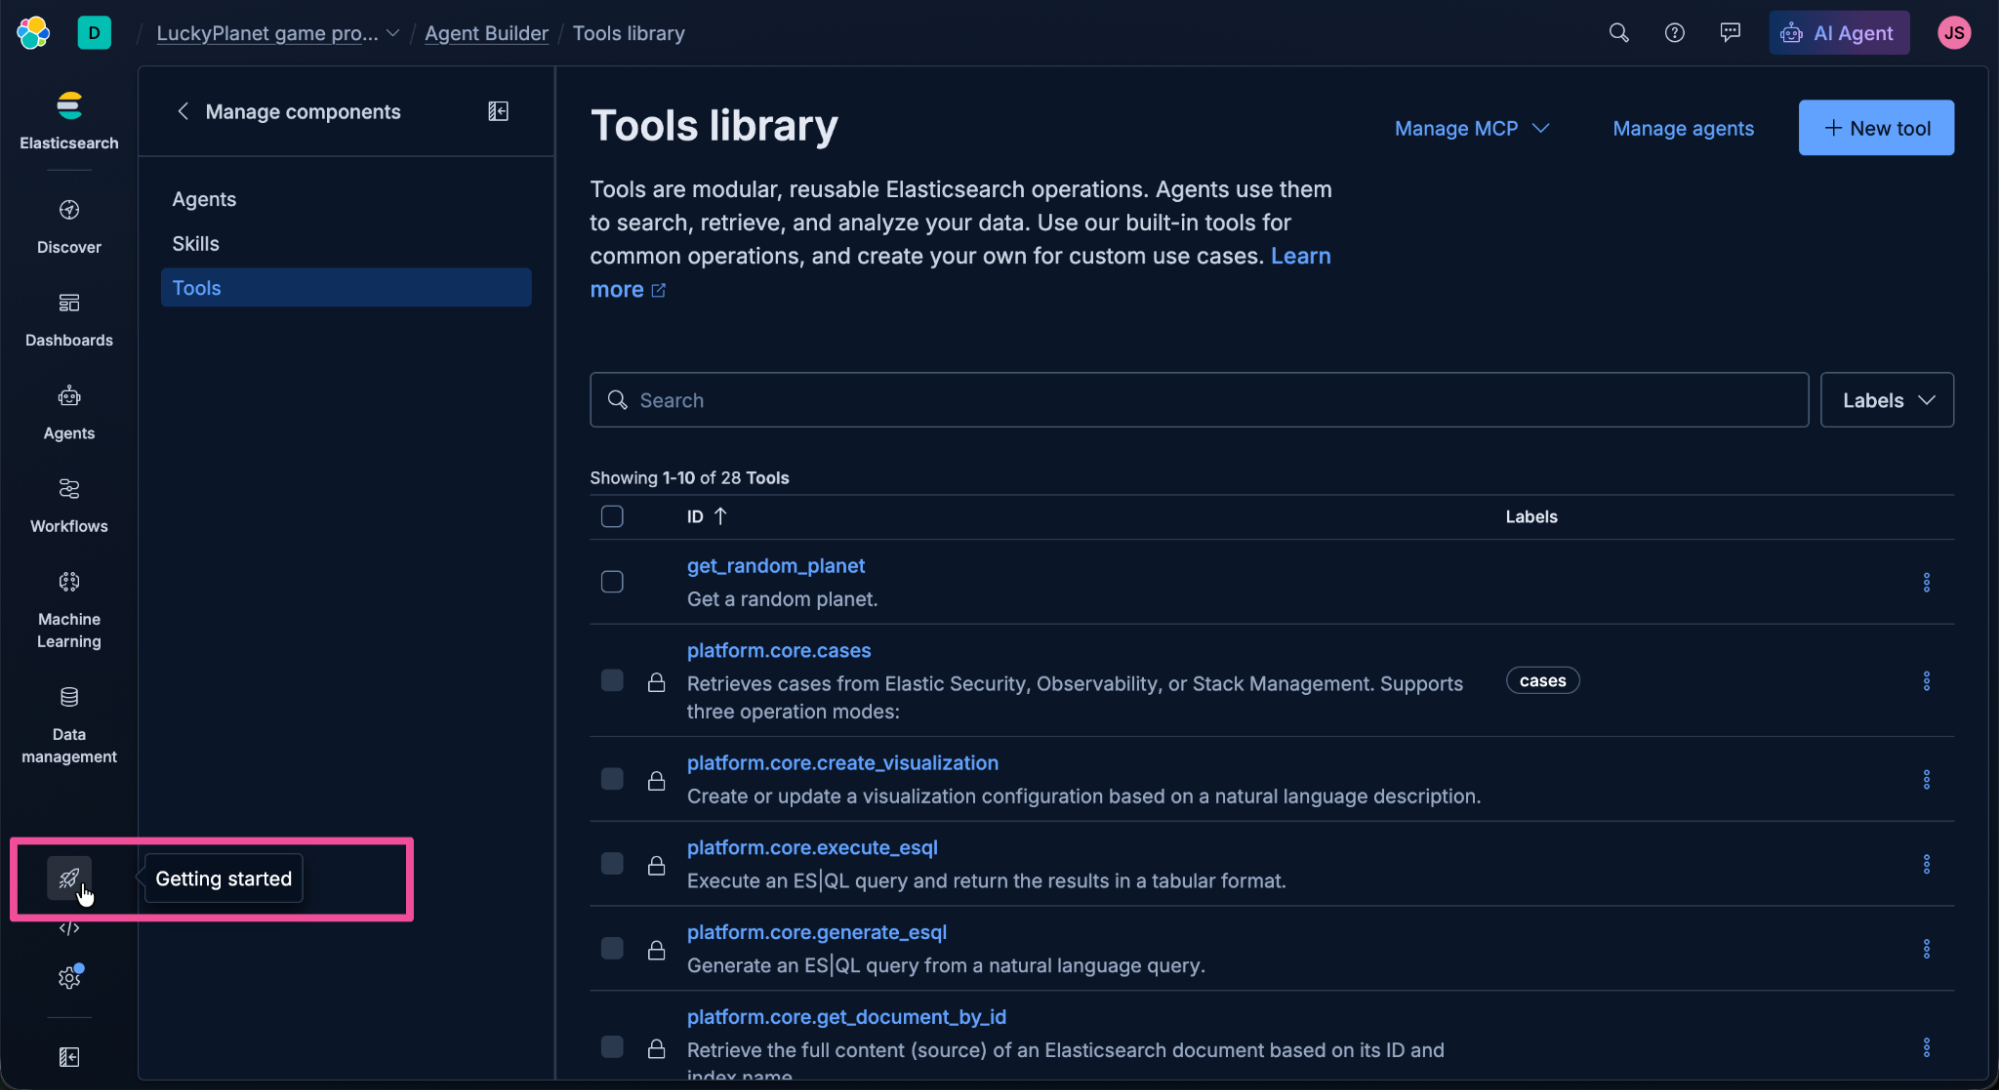Open the platform.core.cases tool

pyautogui.click(x=778, y=651)
